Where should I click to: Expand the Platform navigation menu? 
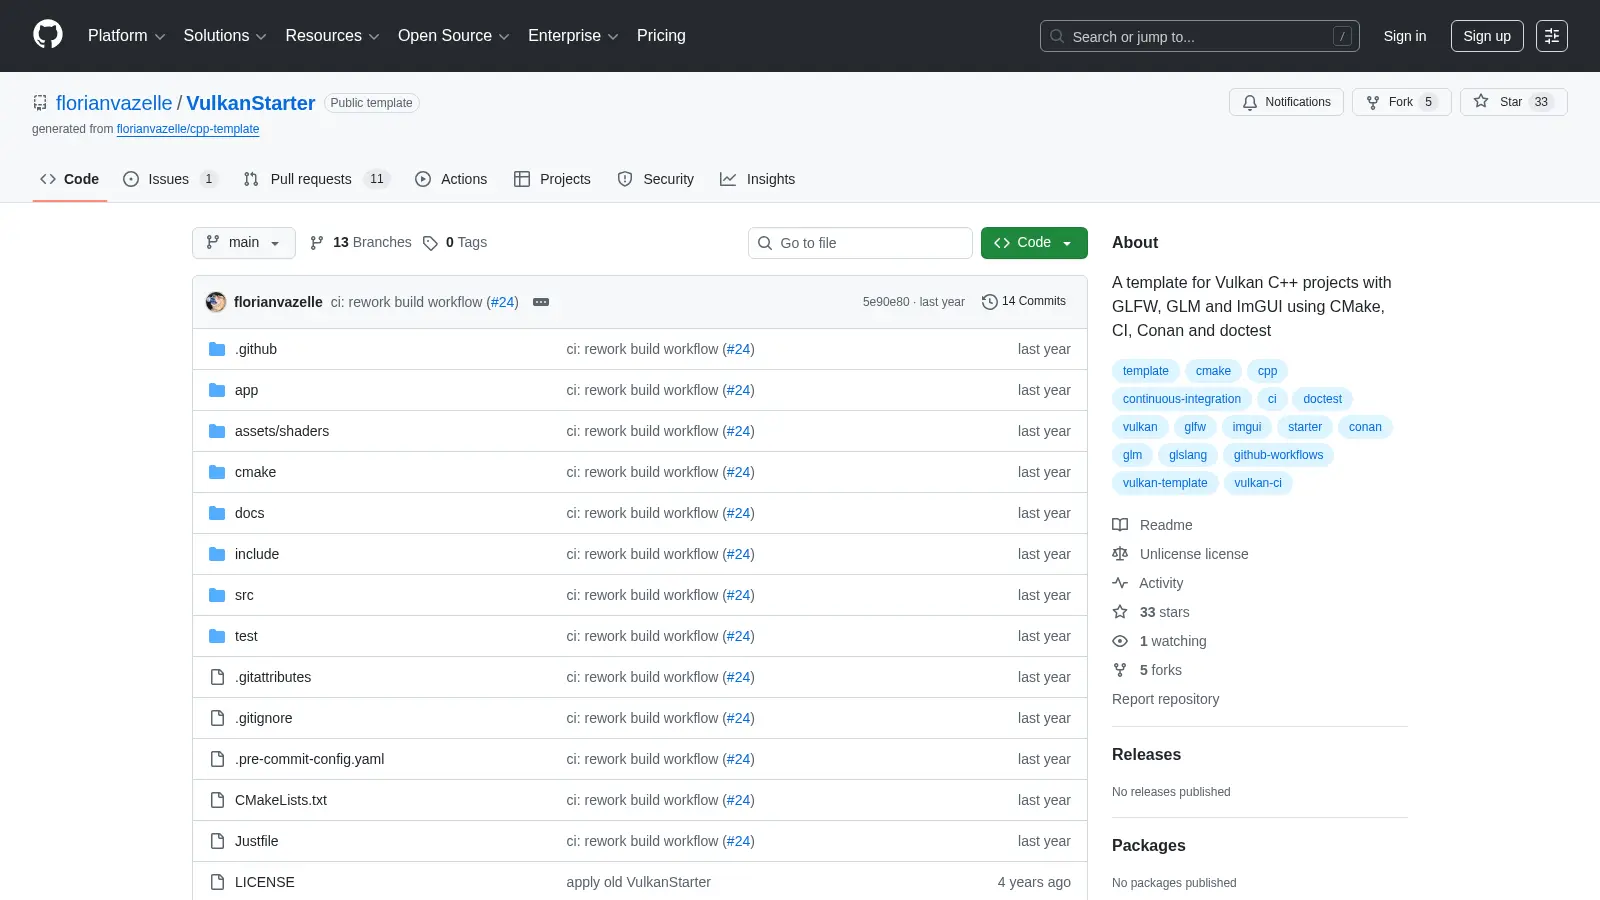click(x=126, y=36)
